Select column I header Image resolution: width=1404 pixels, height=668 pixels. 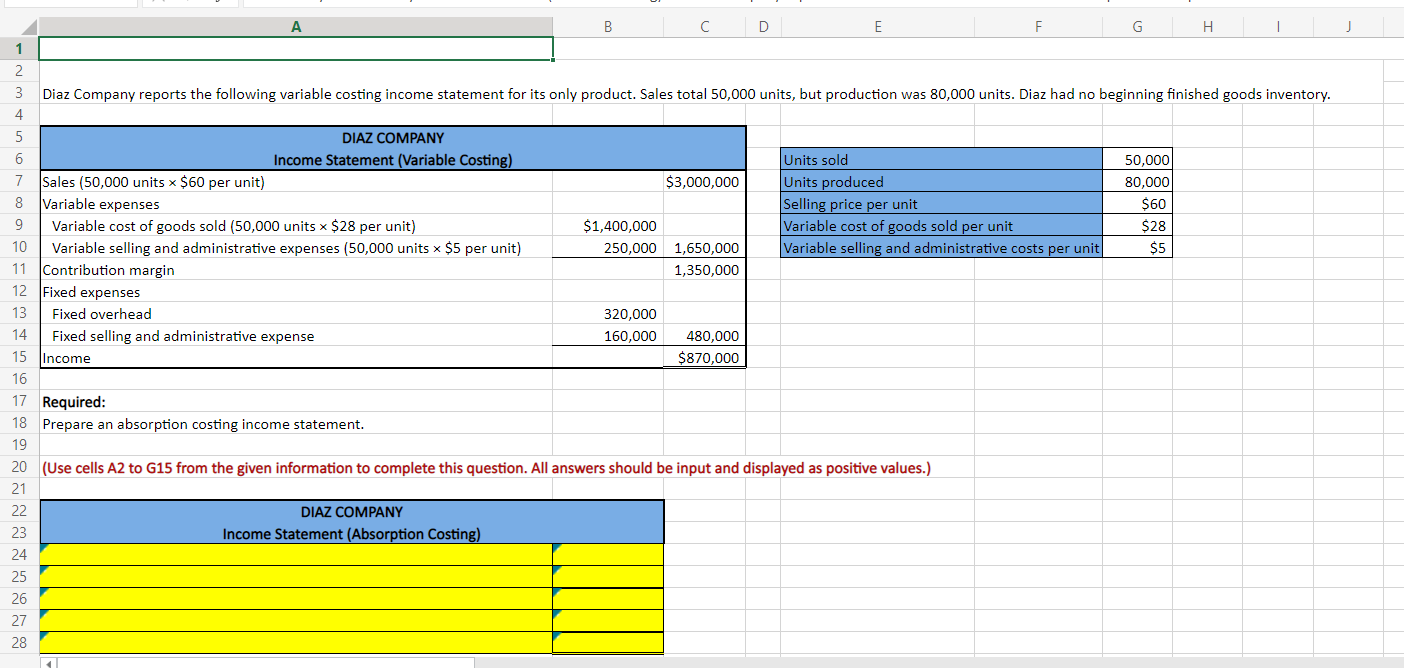[1277, 28]
